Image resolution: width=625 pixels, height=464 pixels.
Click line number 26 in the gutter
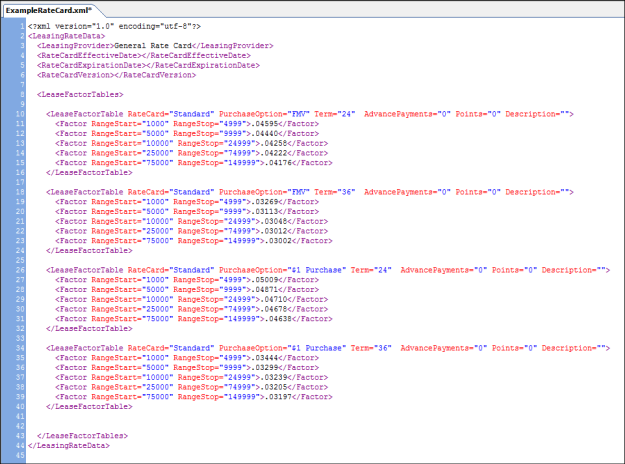point(20,270)
